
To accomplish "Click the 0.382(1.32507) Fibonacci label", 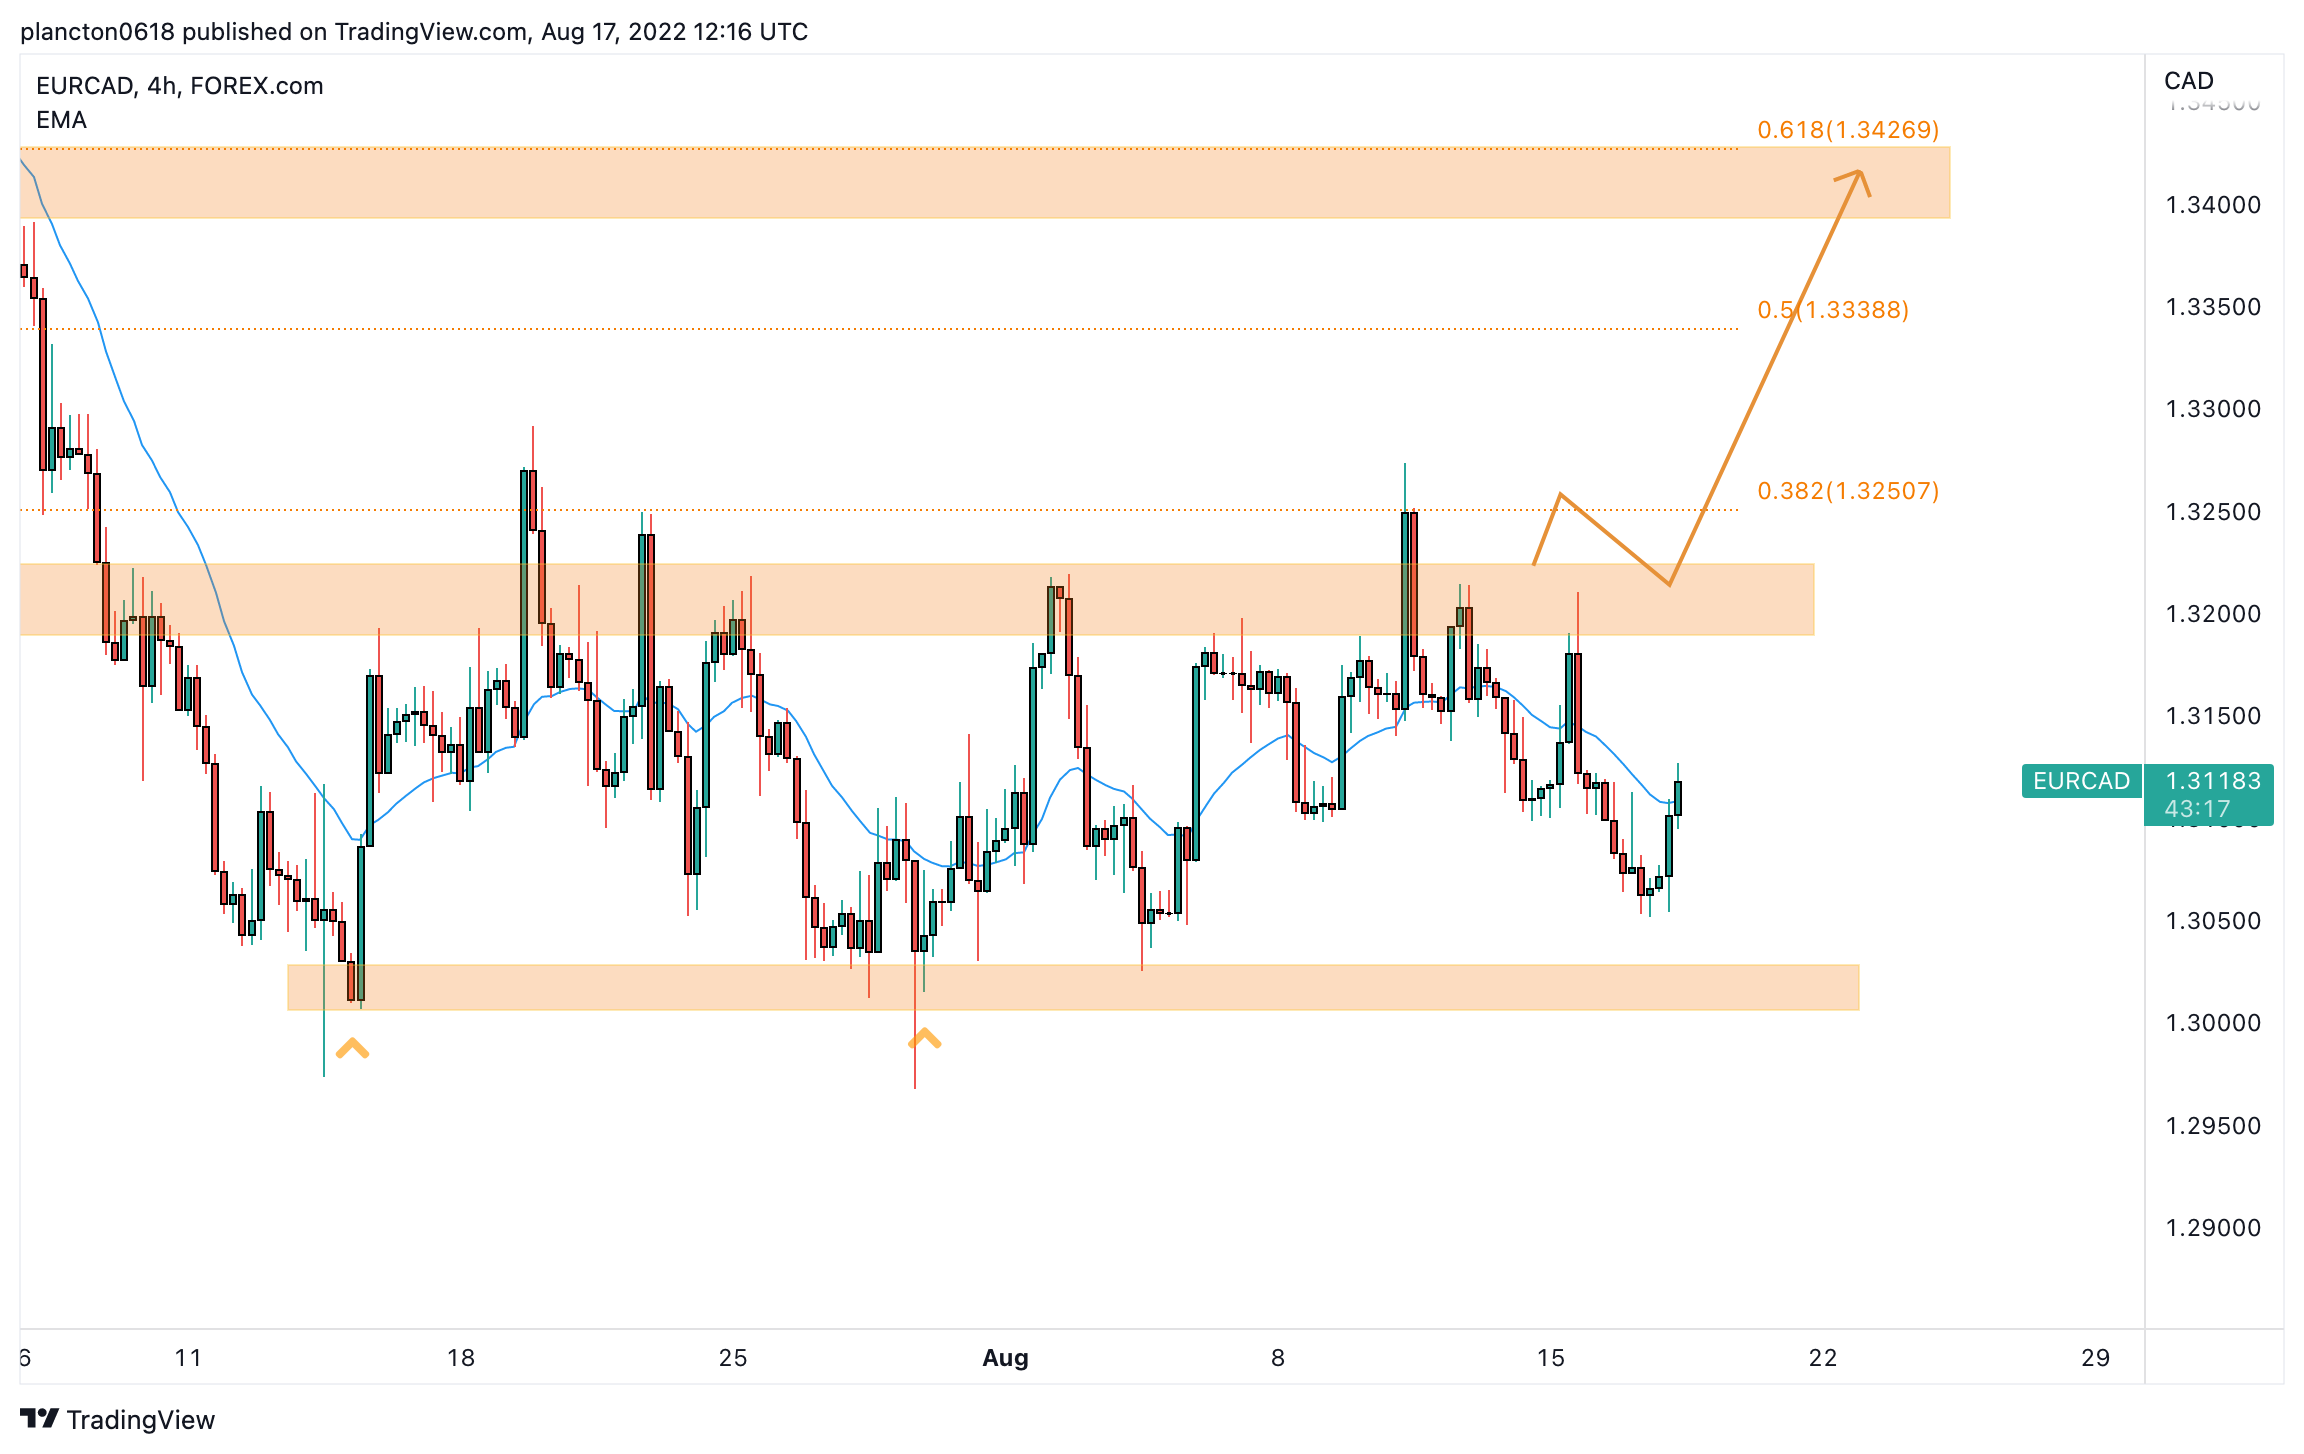I will 1848,491.
